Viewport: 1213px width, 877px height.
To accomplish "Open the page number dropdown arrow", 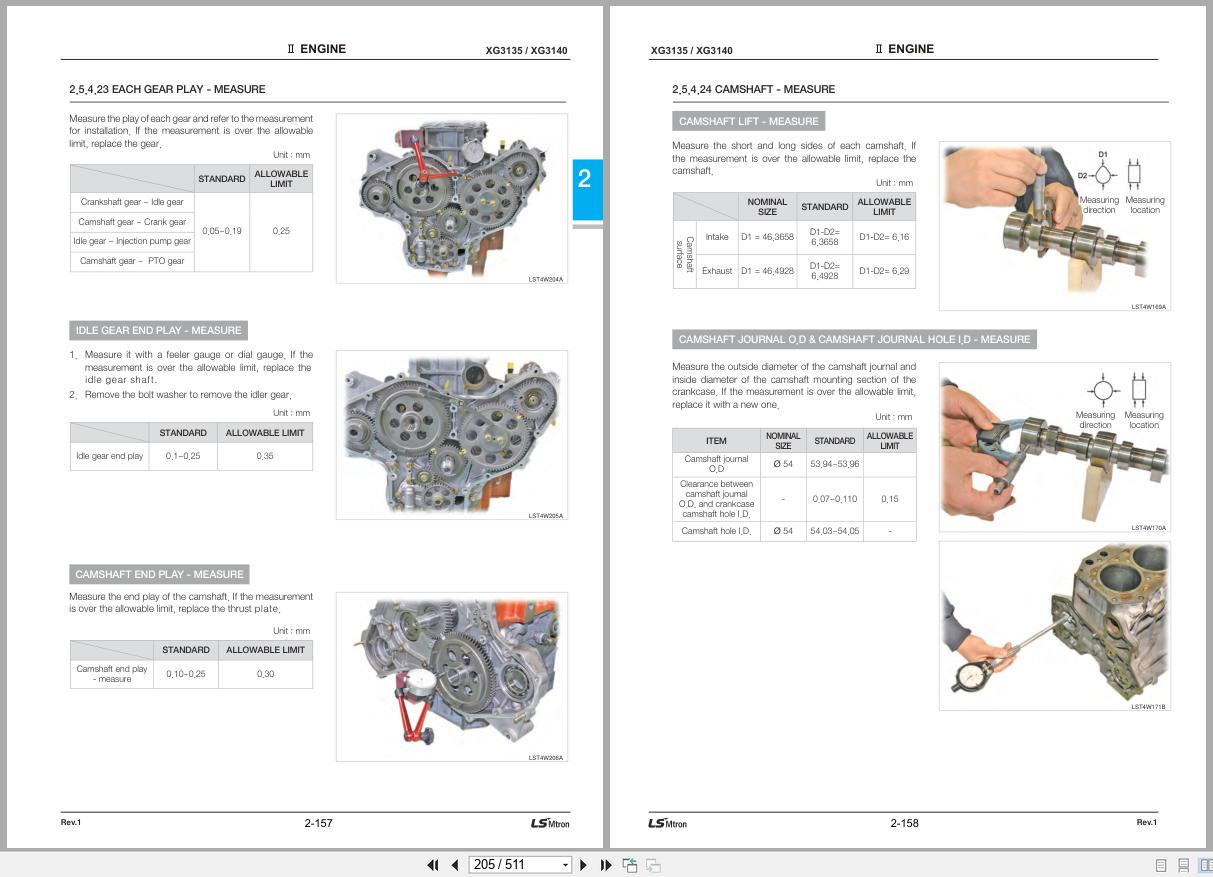I will point(565,865).
